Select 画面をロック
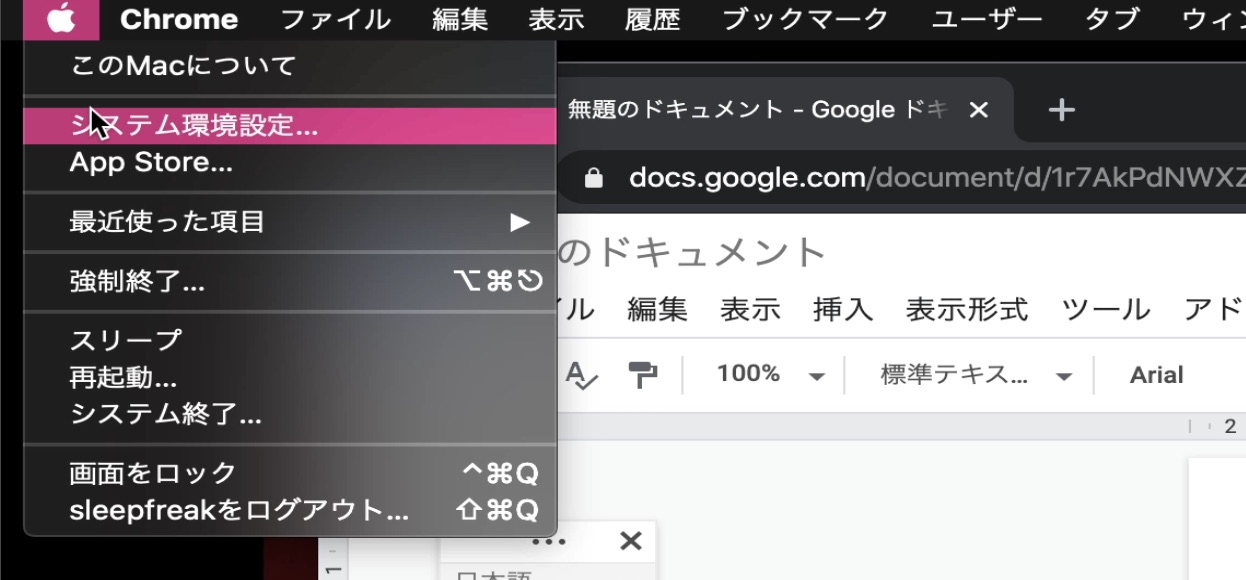Screen dimensions: 1246x580 290,472
